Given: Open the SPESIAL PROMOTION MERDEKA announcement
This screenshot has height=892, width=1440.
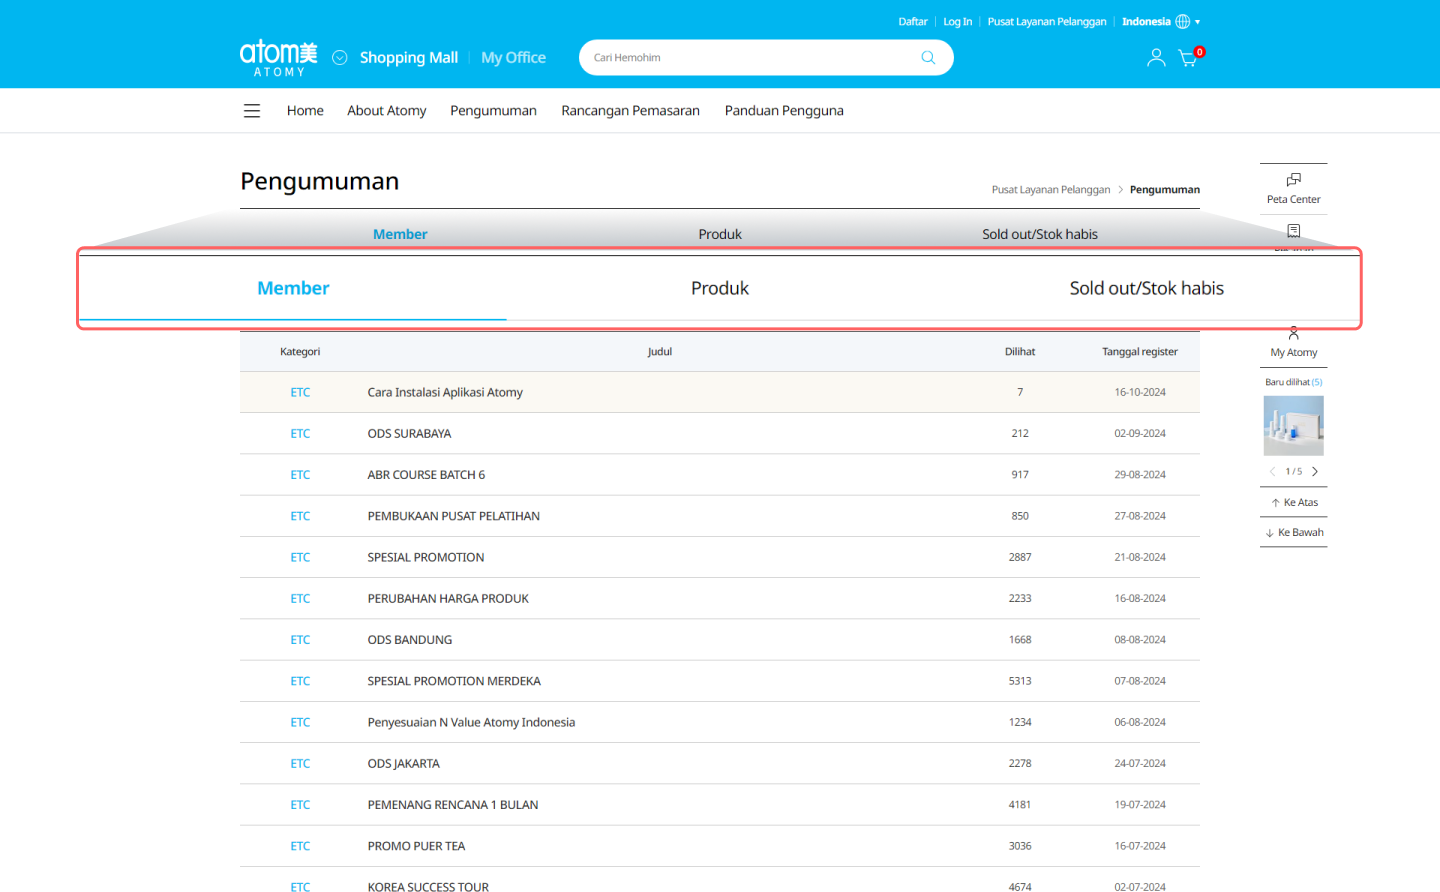Looking at the screenshot, I should click(x=454, y=681).
